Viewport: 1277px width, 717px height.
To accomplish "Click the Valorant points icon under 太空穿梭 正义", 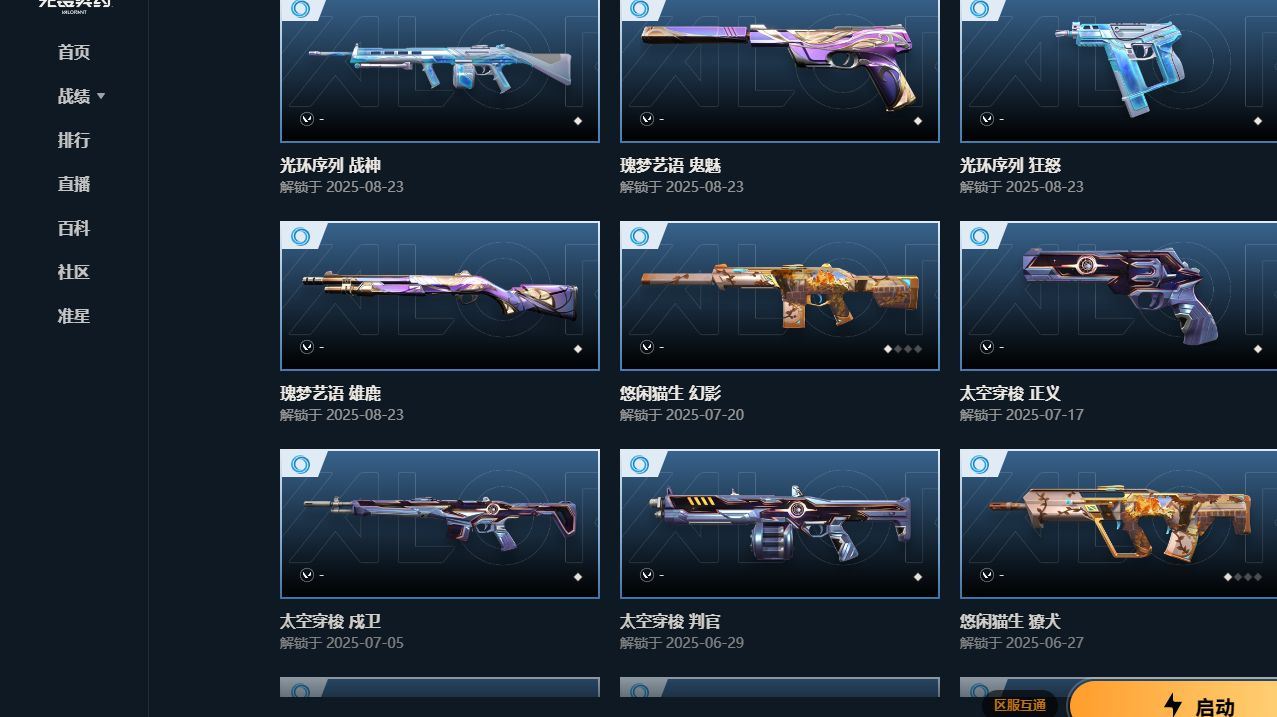I will pyautogui.click(x=987, y=347).
